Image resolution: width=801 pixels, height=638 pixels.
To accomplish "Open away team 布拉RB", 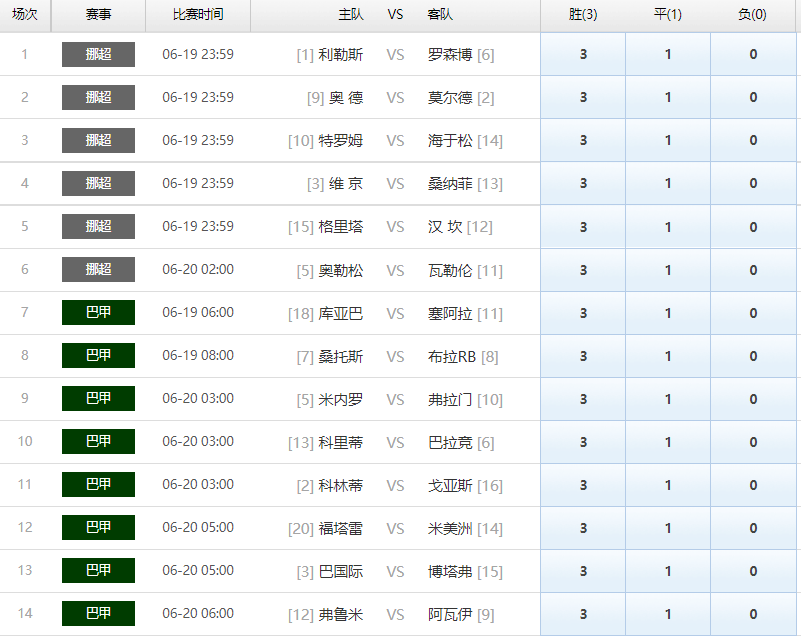I will click(452, 356).
